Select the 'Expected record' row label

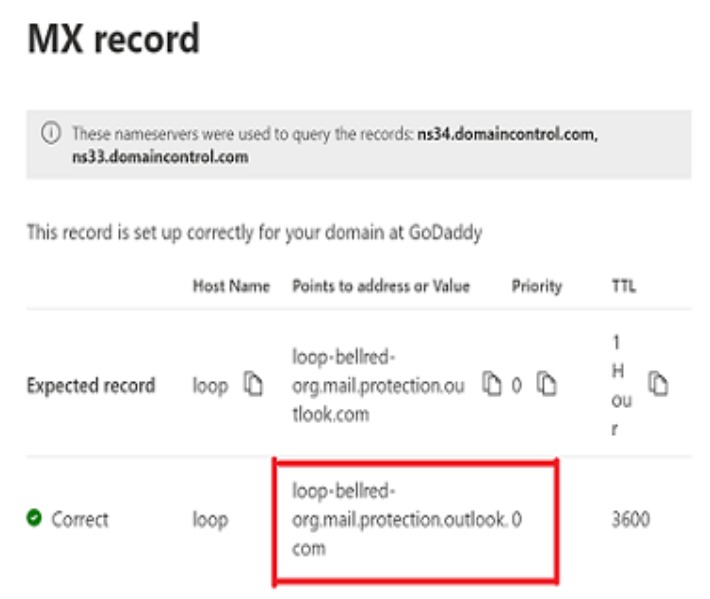91,385
